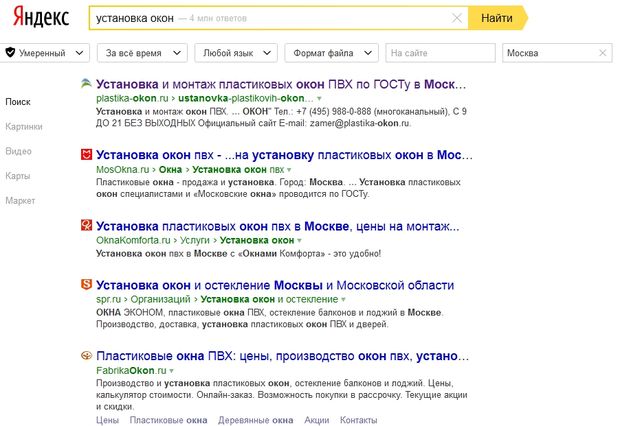Viewport: 620px width, 426px height.
Task: Open the 'За всё время' time dropdown
Action: click(143, 53)
